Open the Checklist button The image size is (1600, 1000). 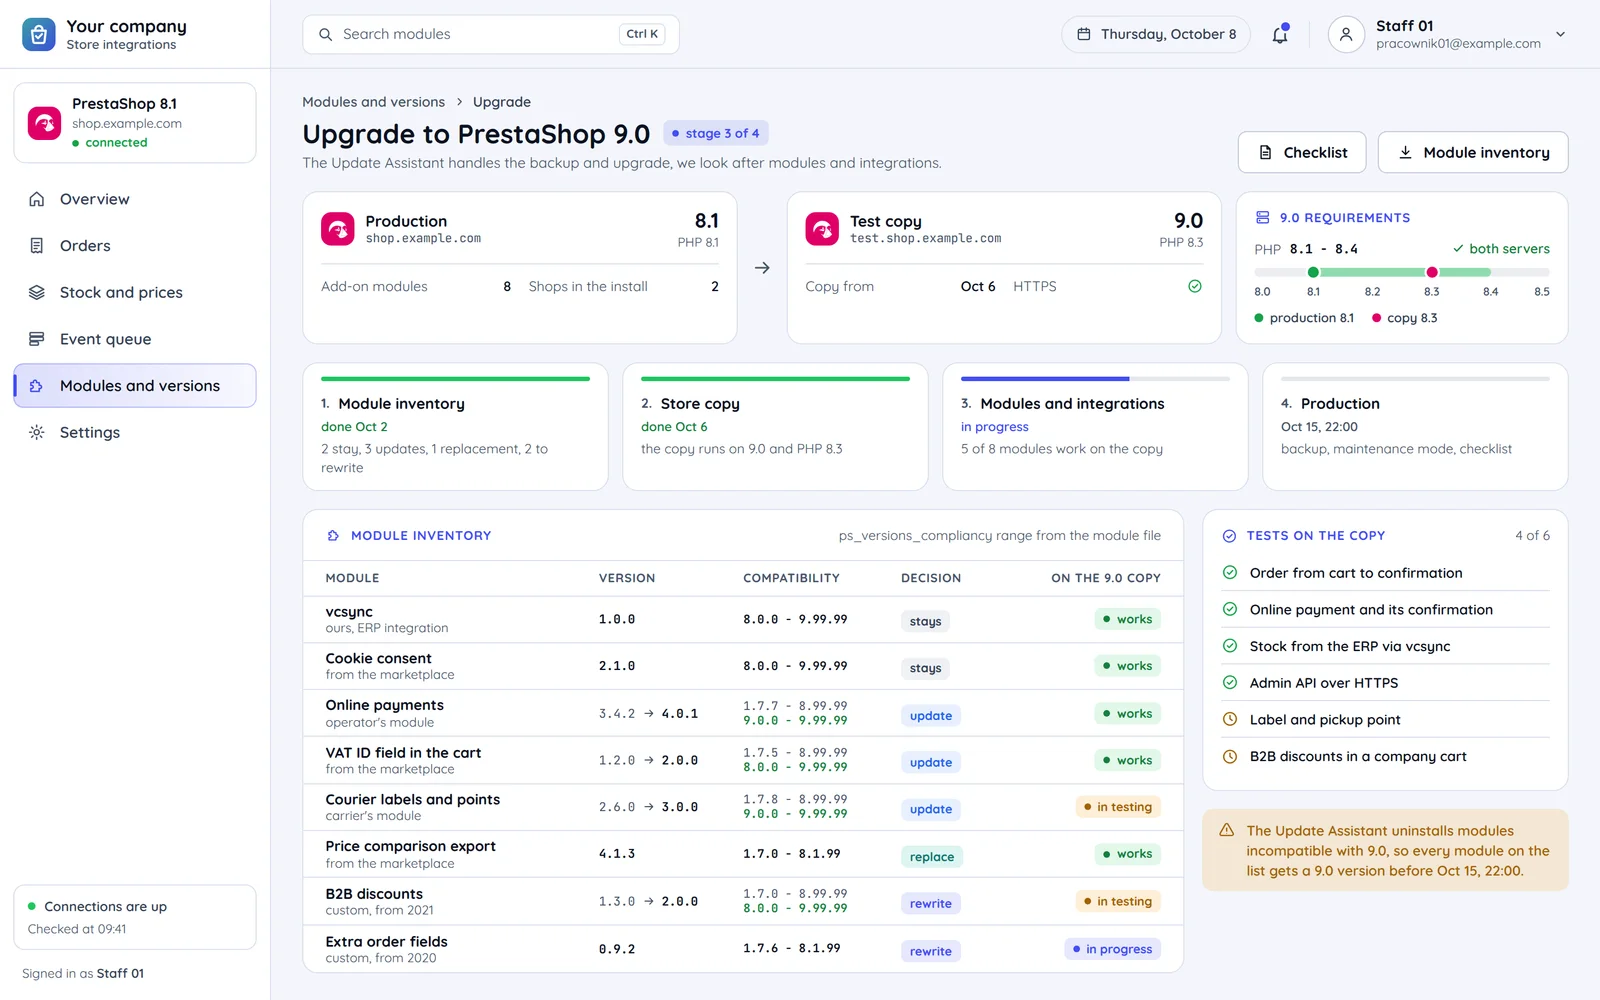click(x=1302, y=152)
